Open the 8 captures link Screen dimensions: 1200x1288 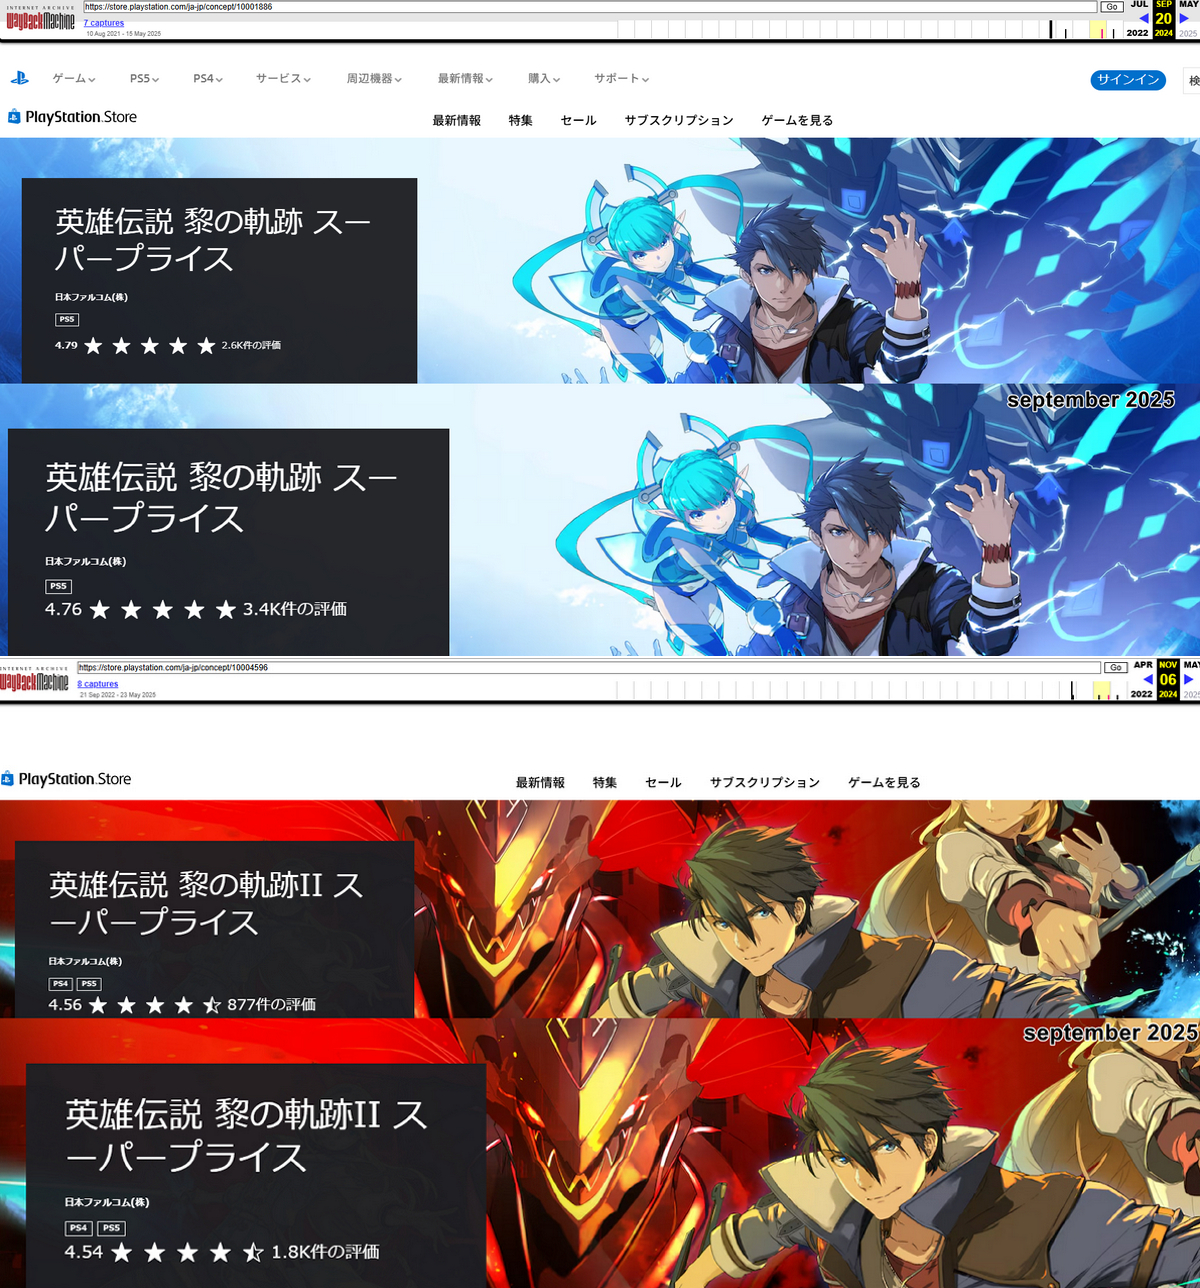[x=98, y=684]
